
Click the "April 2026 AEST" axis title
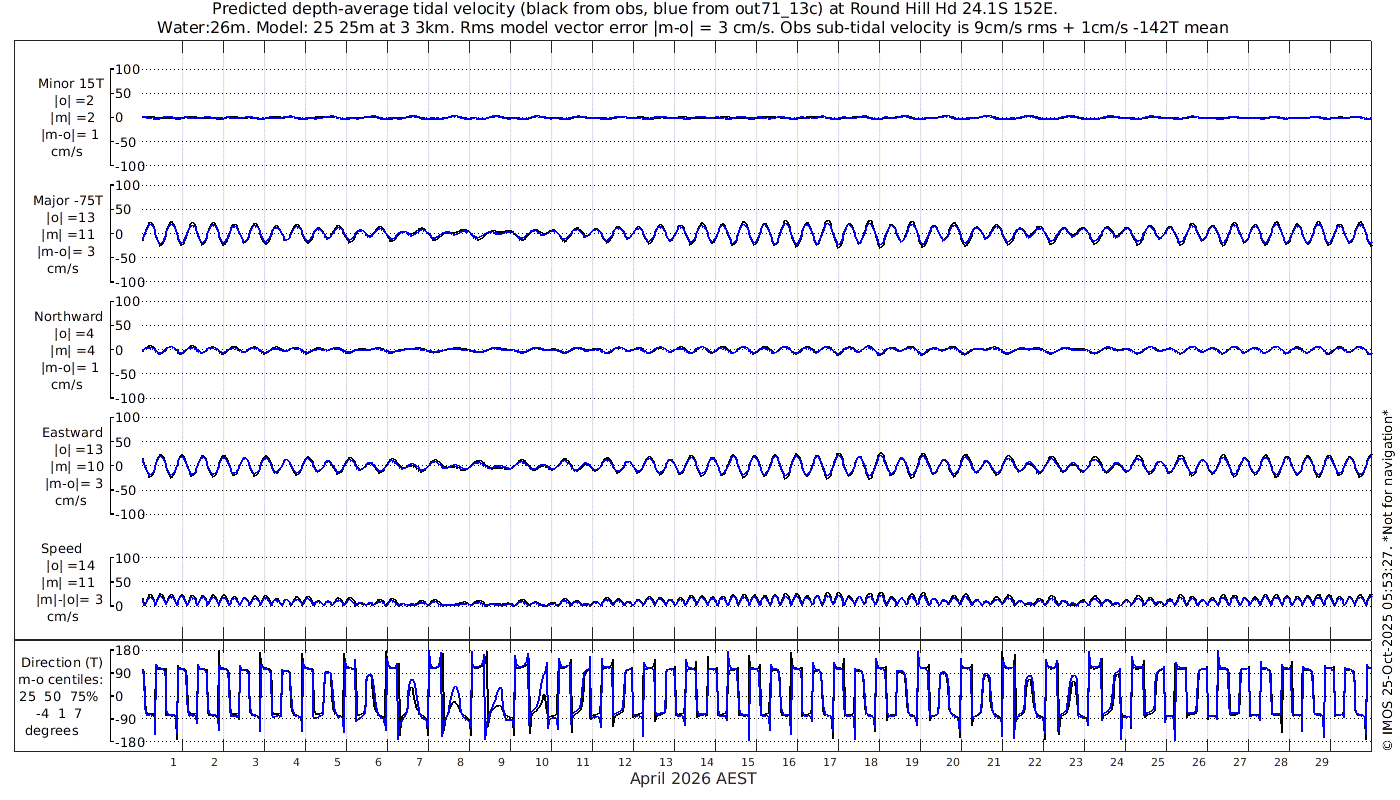click(x=693, y=778)
